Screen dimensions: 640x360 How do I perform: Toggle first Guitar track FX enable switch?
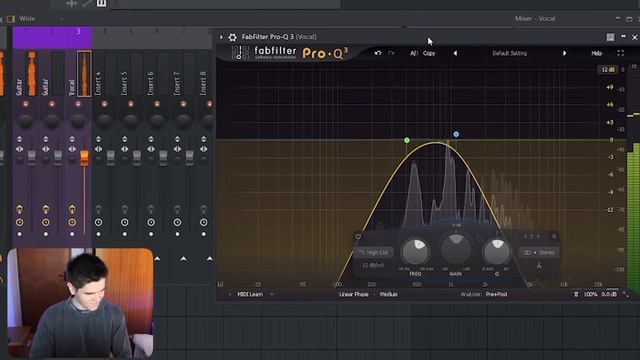20,209
